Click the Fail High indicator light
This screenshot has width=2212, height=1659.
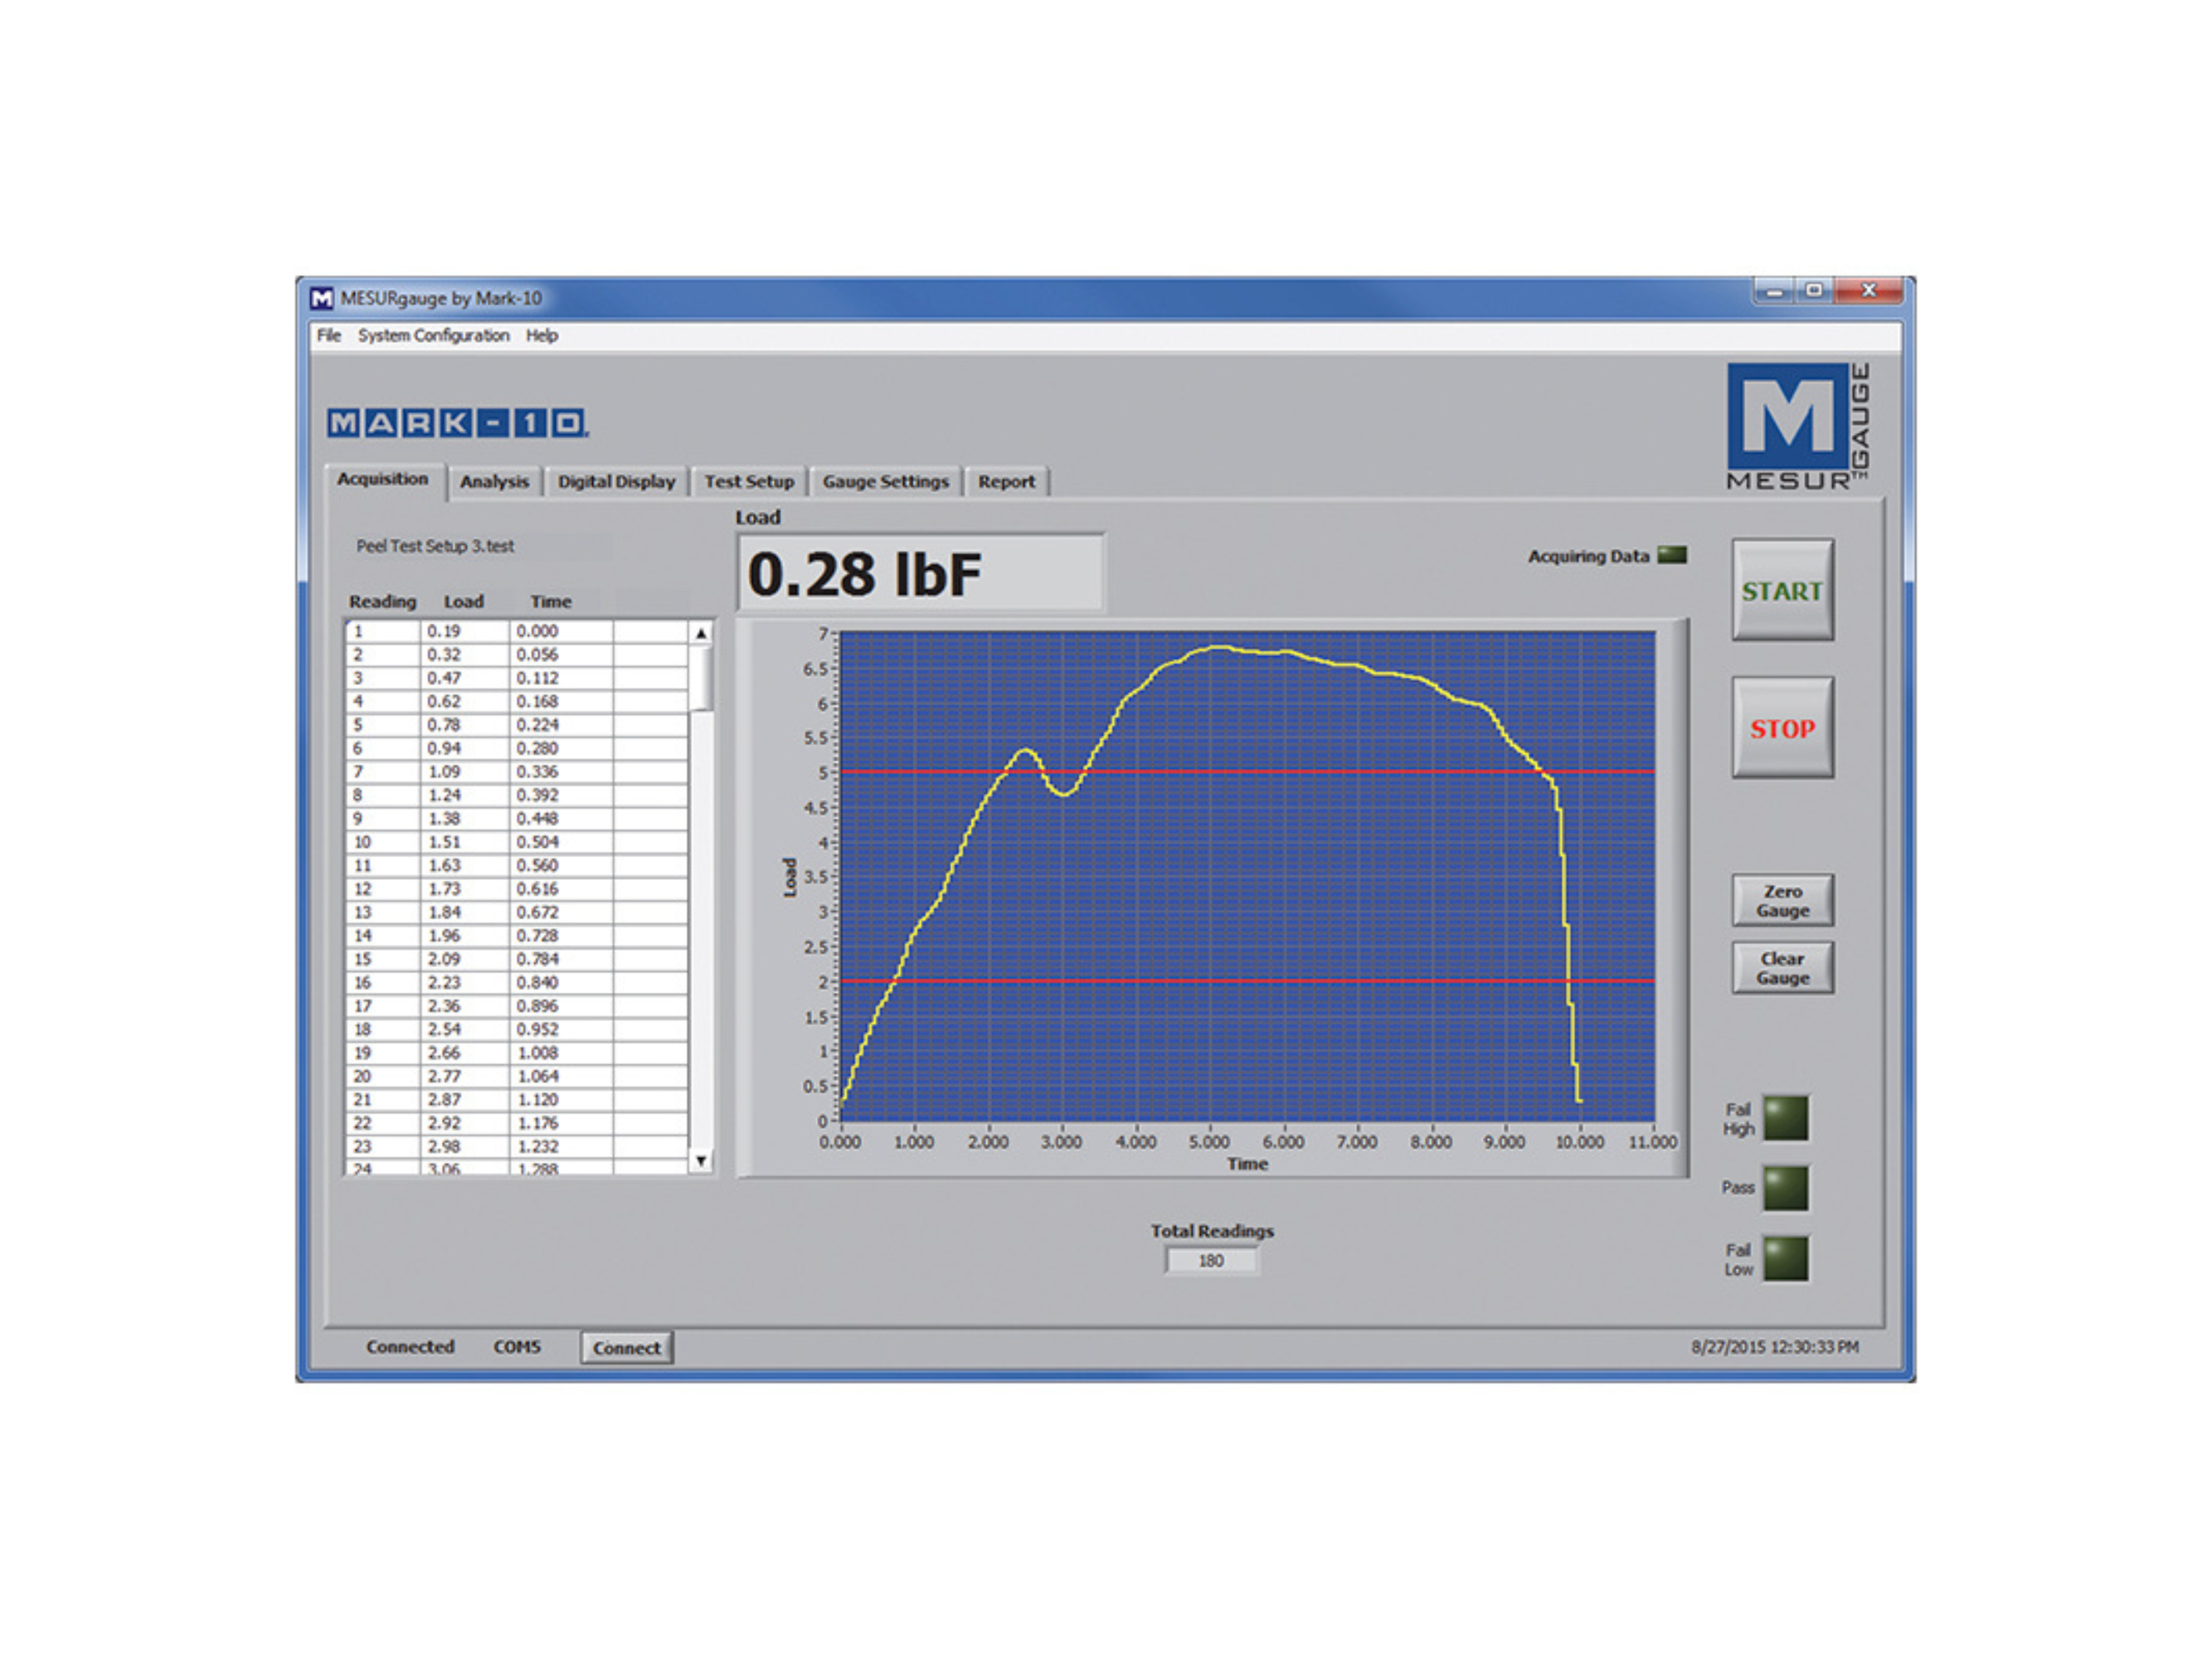click(1786, 1117)
